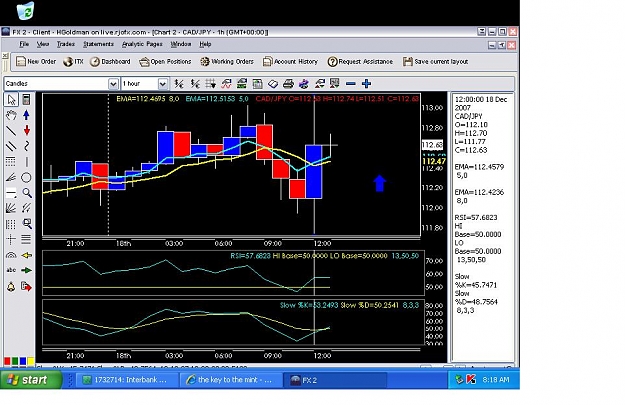View Working Orders
The height and width of the screenshot is (405, 625).
[227, 61]
